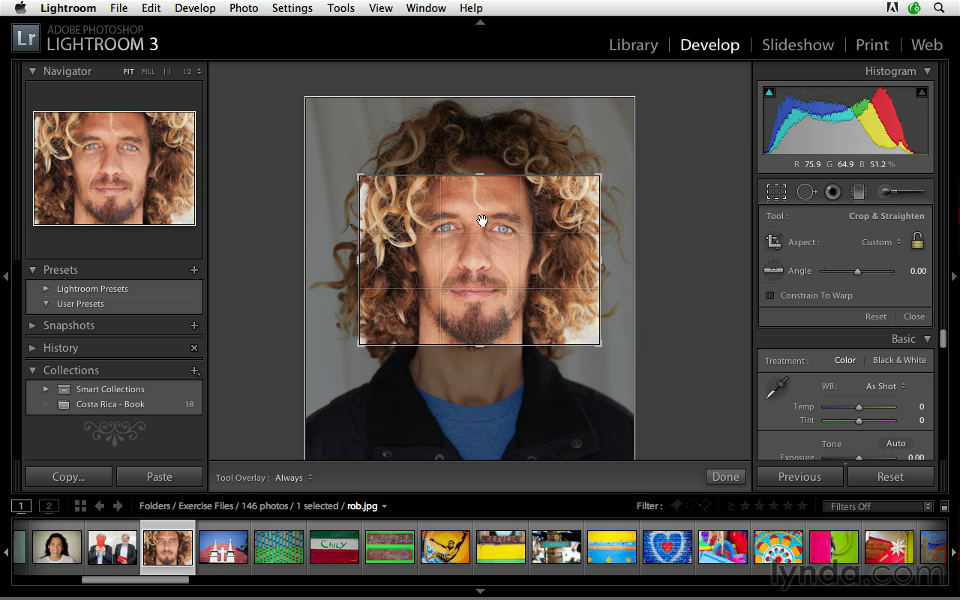This screenshot has height=600, width=960.
Task: Add a new preset with plus icon
Action: tap(194, 270)
